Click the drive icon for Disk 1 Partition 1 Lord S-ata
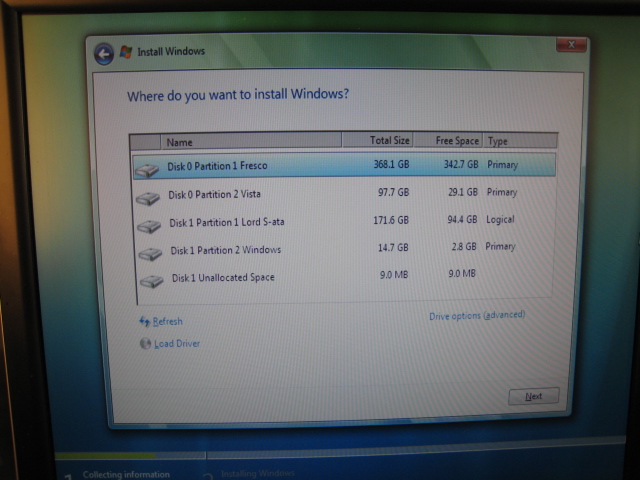640x480 pixels. [149, 226]
